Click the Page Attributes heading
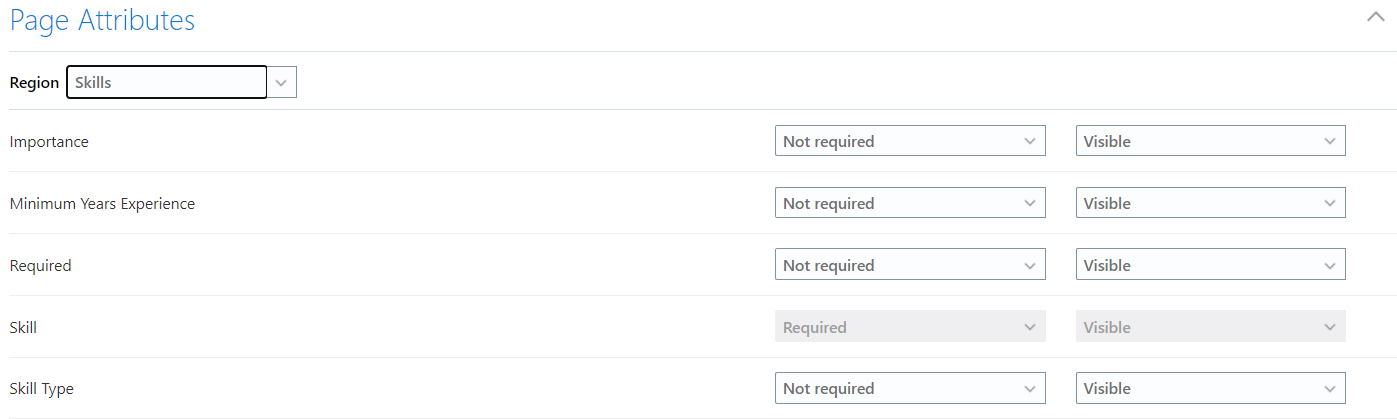Image resolution: width=1397 pixels, height=419 pixels. pos(102,20)
